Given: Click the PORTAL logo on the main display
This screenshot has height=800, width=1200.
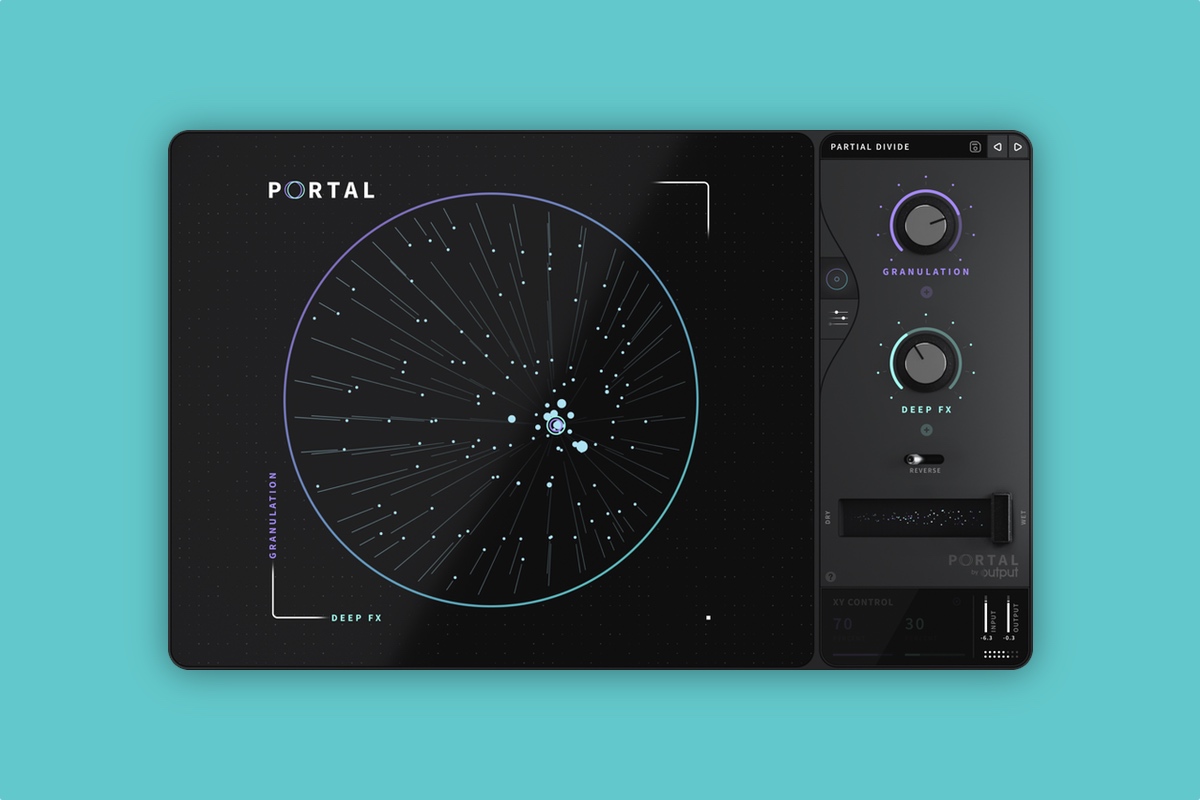Looking at the screenshot, I should pyautogui.click(x=321, y=190).
